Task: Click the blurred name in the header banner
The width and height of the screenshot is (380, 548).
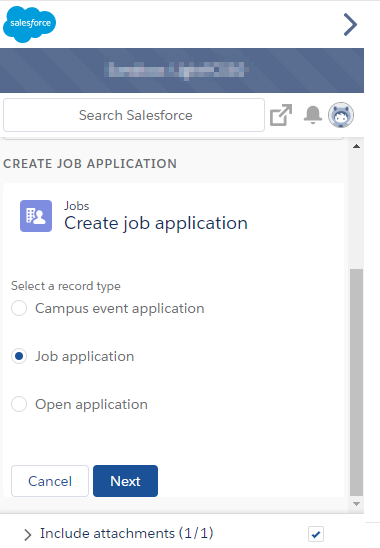Action: click(x=177, y=70)
